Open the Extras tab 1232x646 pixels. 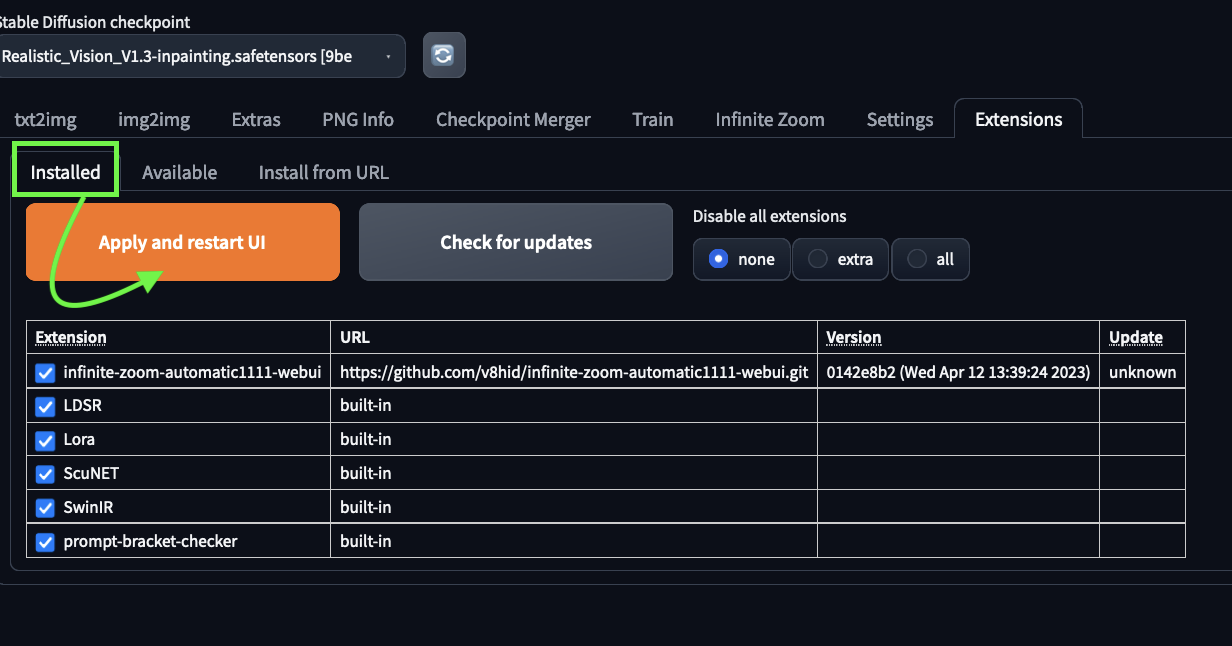[x=256, y=119]
